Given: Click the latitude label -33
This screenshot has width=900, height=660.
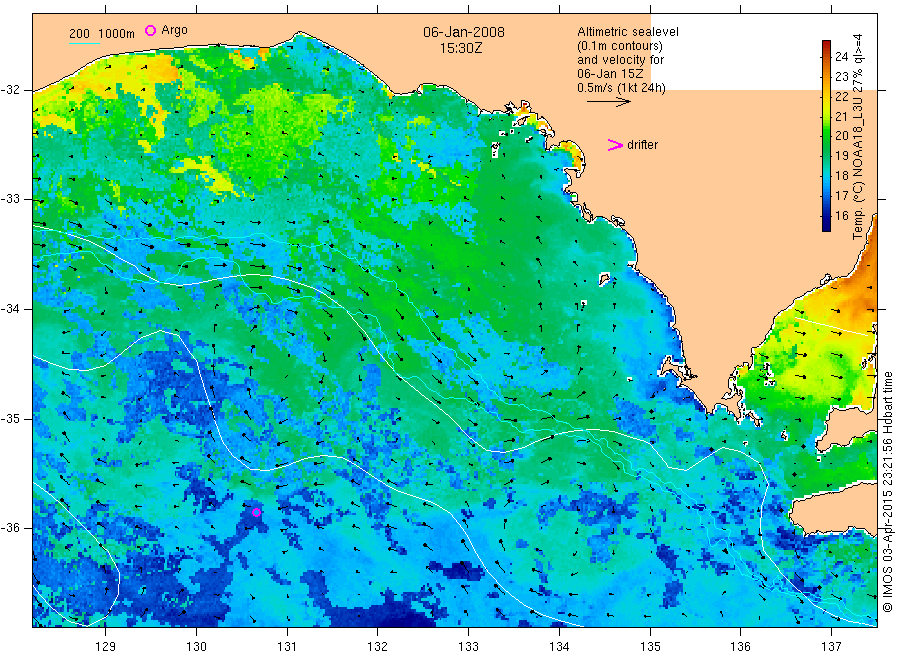Looking at the screenshot, I should coord(10,199).
